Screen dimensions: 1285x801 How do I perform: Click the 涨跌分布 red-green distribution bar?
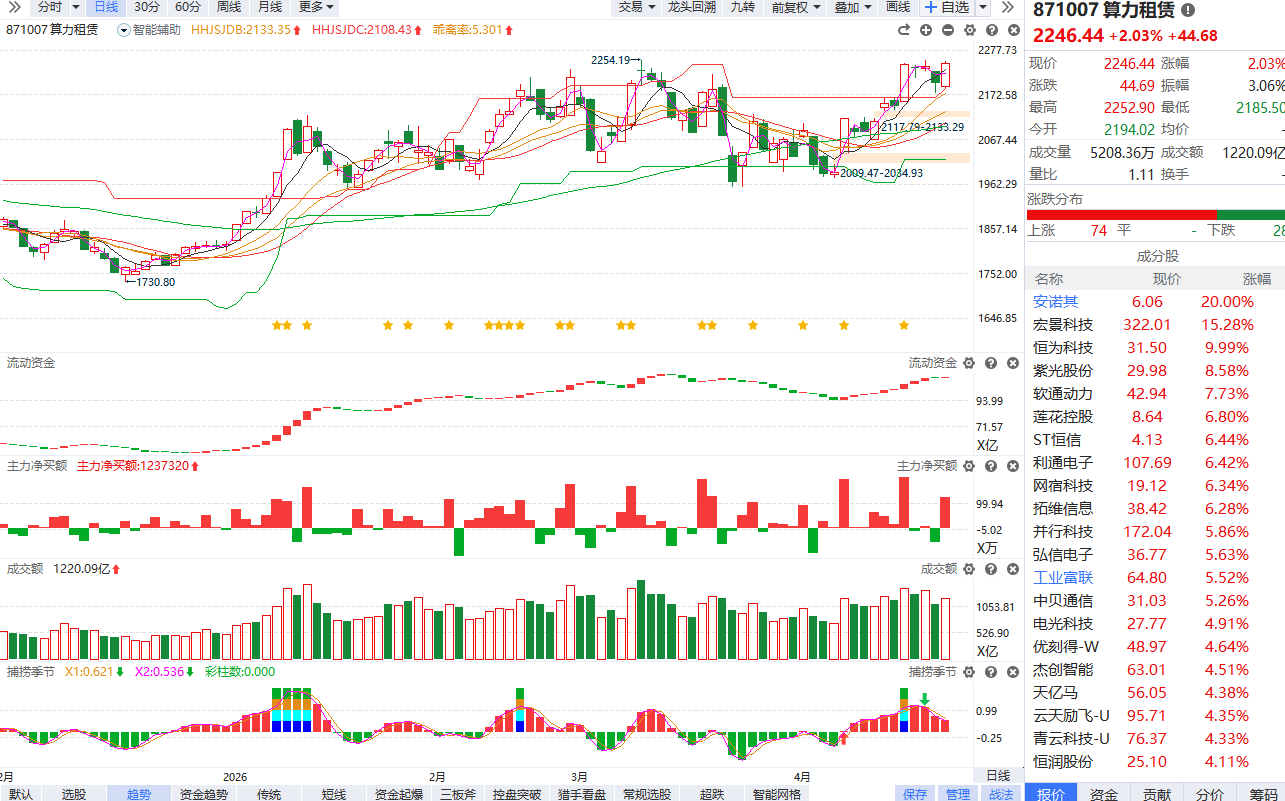tap(1155, 214)
